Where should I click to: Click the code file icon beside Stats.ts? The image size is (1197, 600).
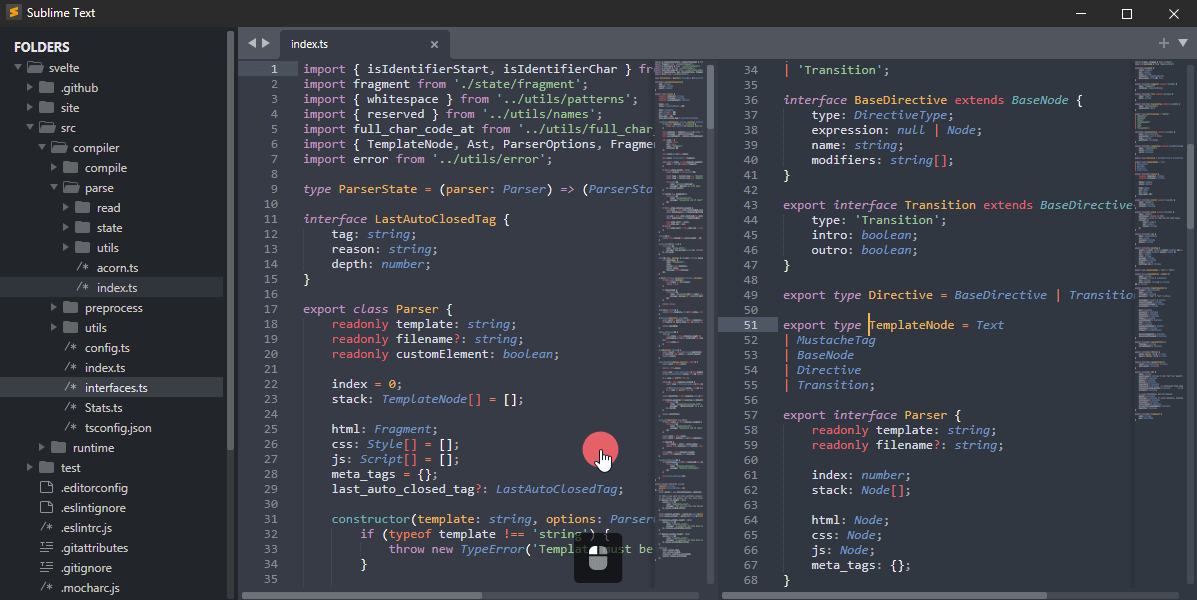[70, 408]
